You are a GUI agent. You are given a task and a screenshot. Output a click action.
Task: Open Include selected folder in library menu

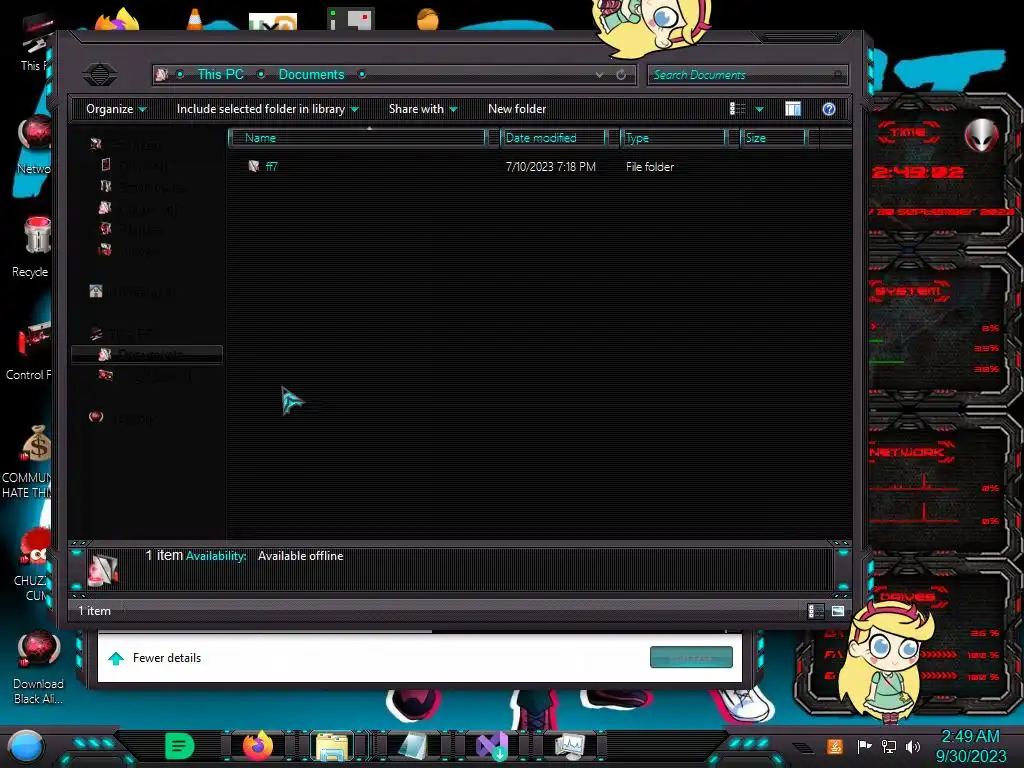pos(267,109)
